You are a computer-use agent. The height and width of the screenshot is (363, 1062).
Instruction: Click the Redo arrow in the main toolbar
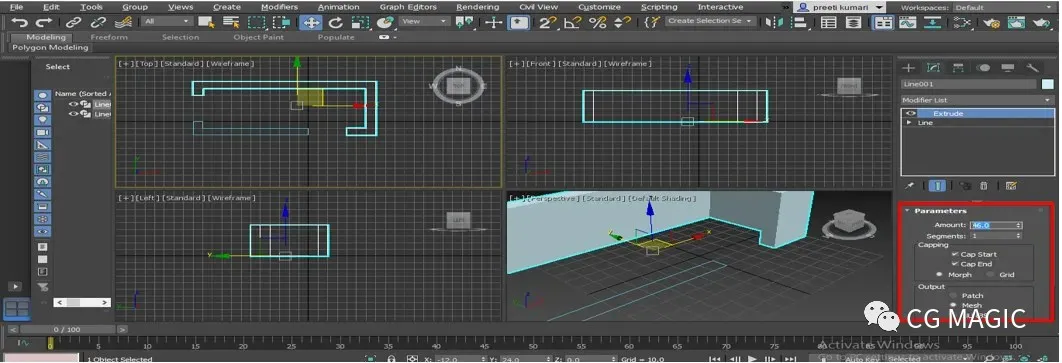point(43,22)
